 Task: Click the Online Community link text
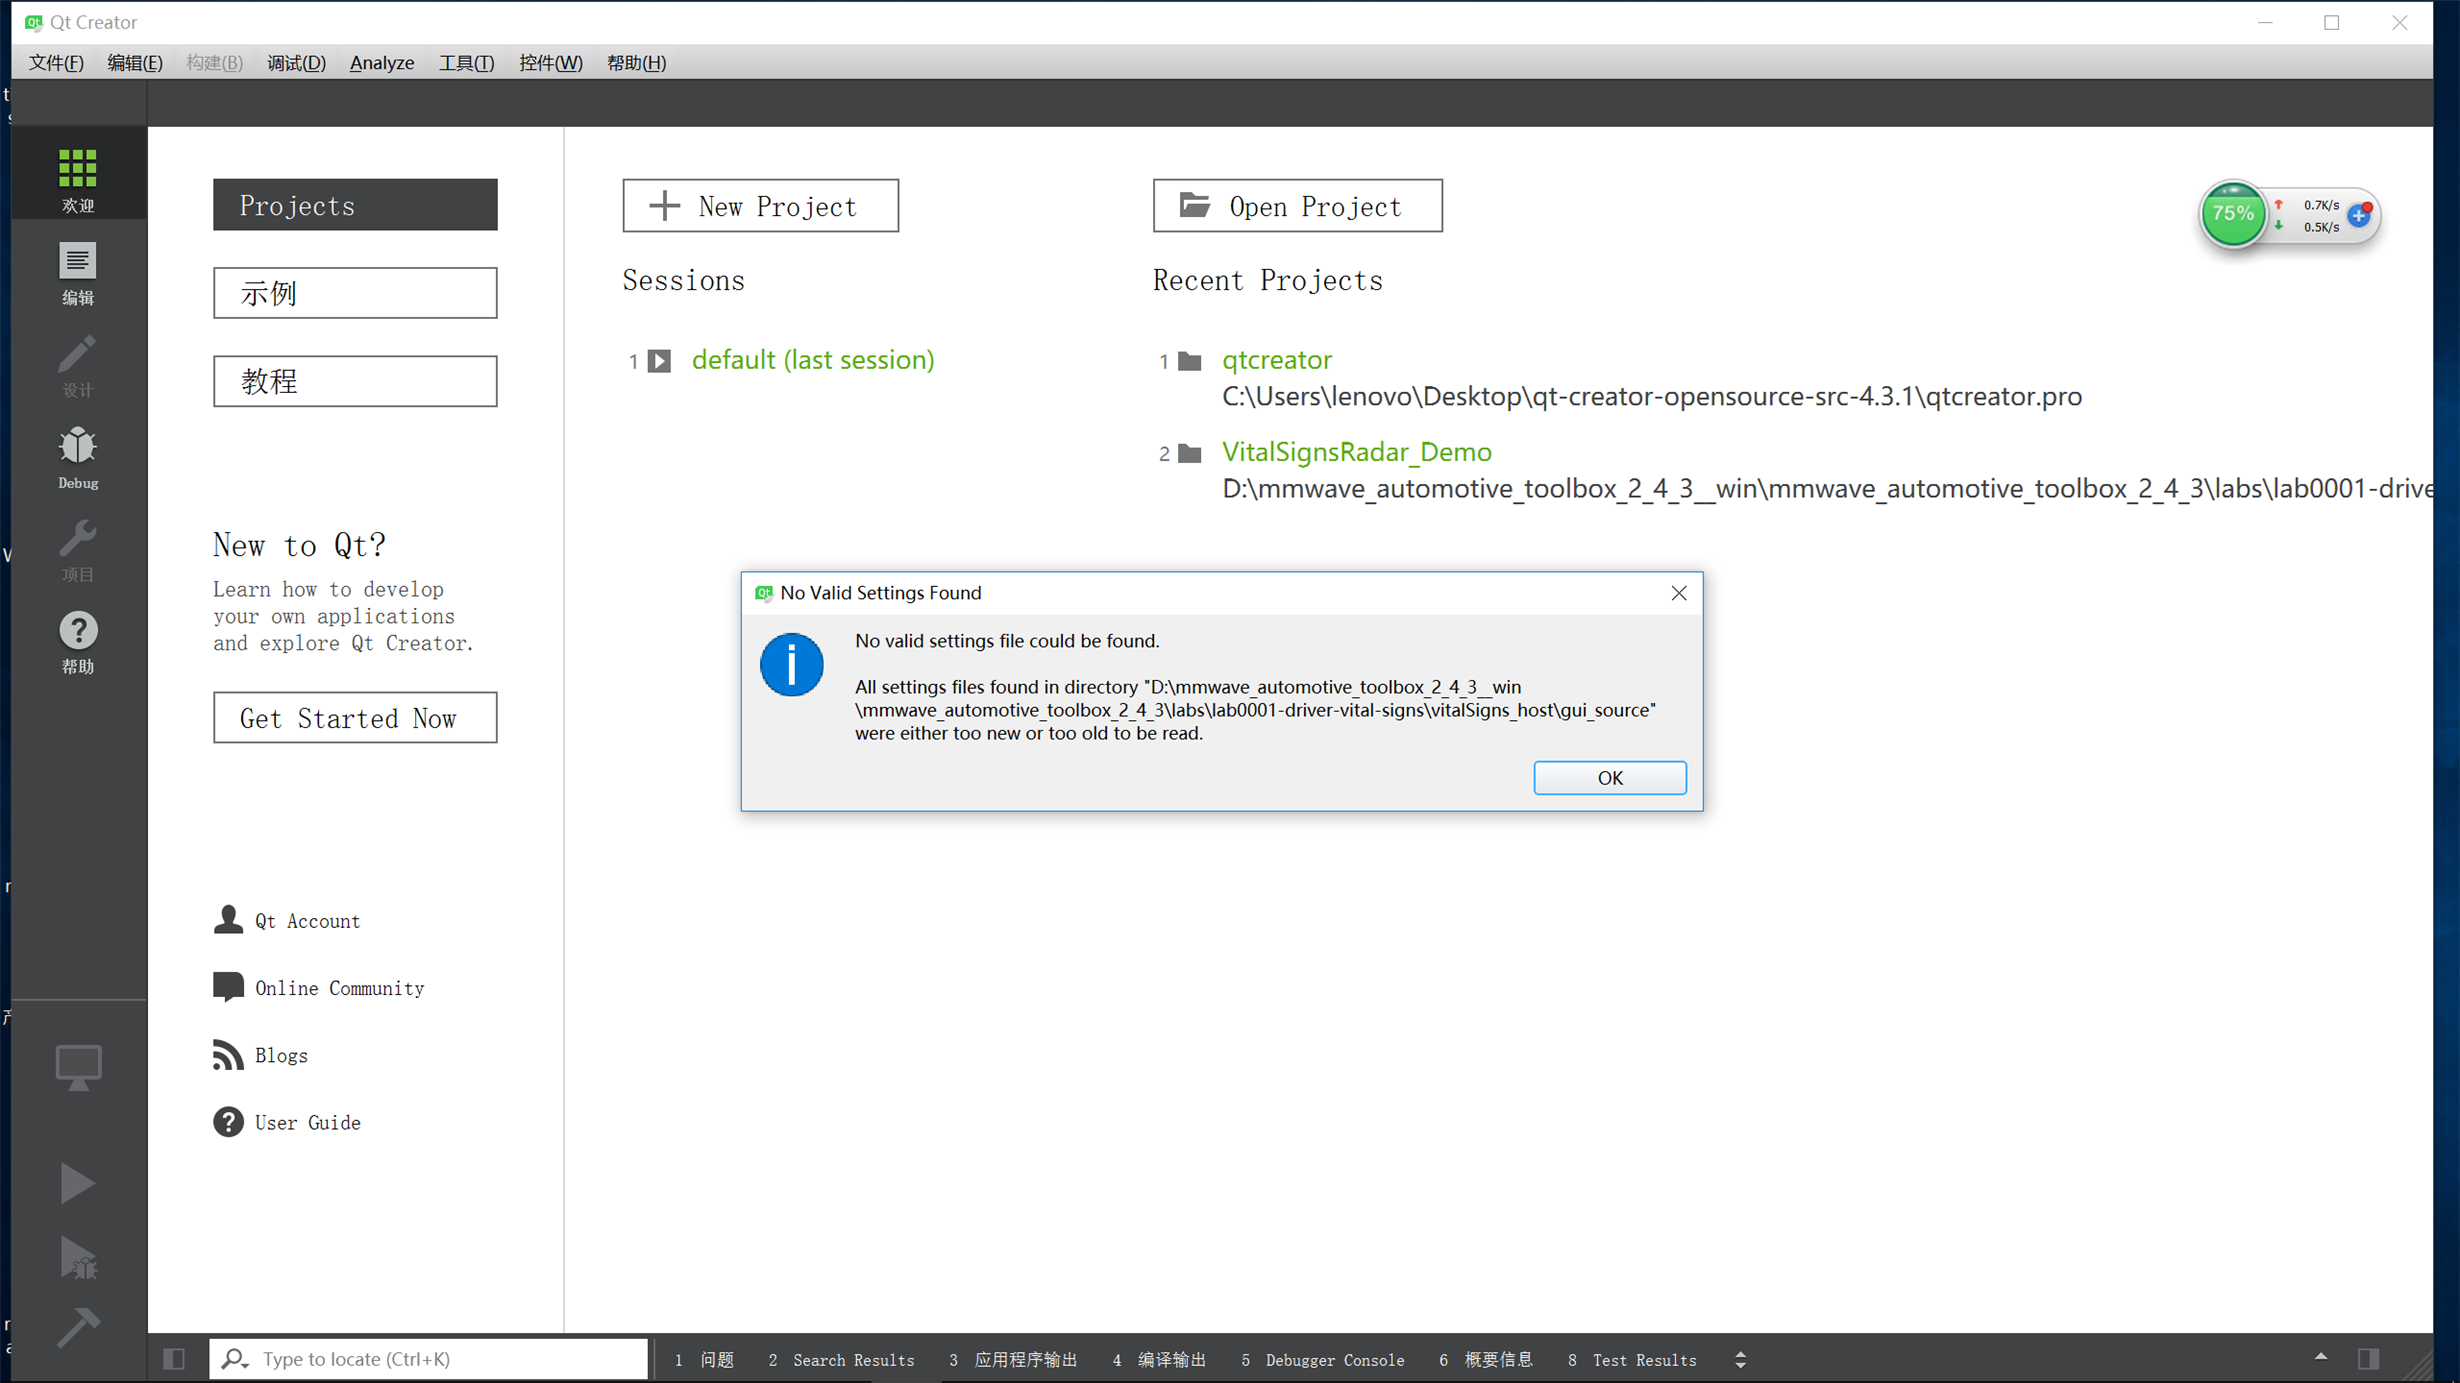click(x=339, y=987)
